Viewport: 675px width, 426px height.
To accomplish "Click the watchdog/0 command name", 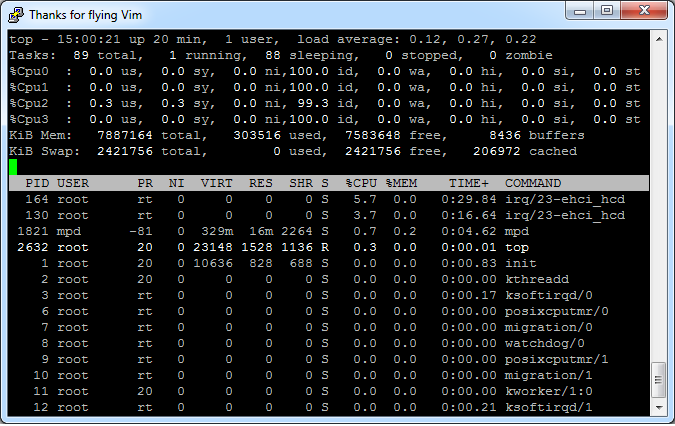I will pos(545,343).
